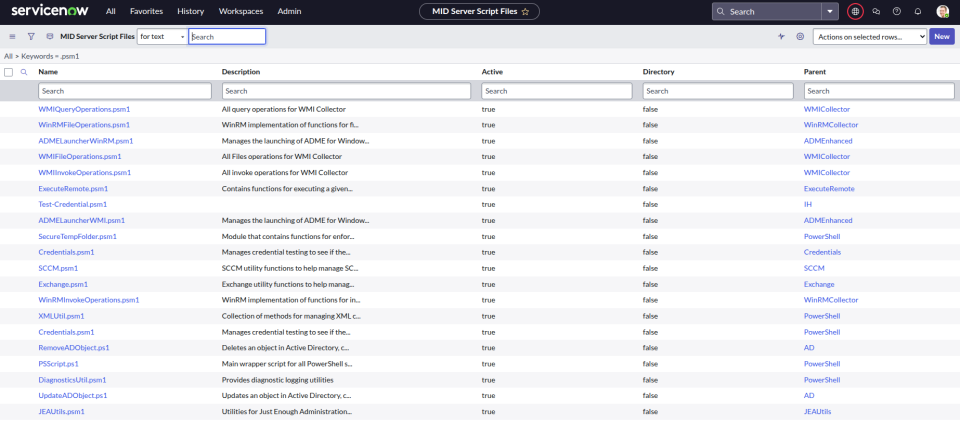This screenshot has width=960, height=437.
Task: Open JEAUtils.psm1 record
Action: pyautogui.click(x=61, y=411)
